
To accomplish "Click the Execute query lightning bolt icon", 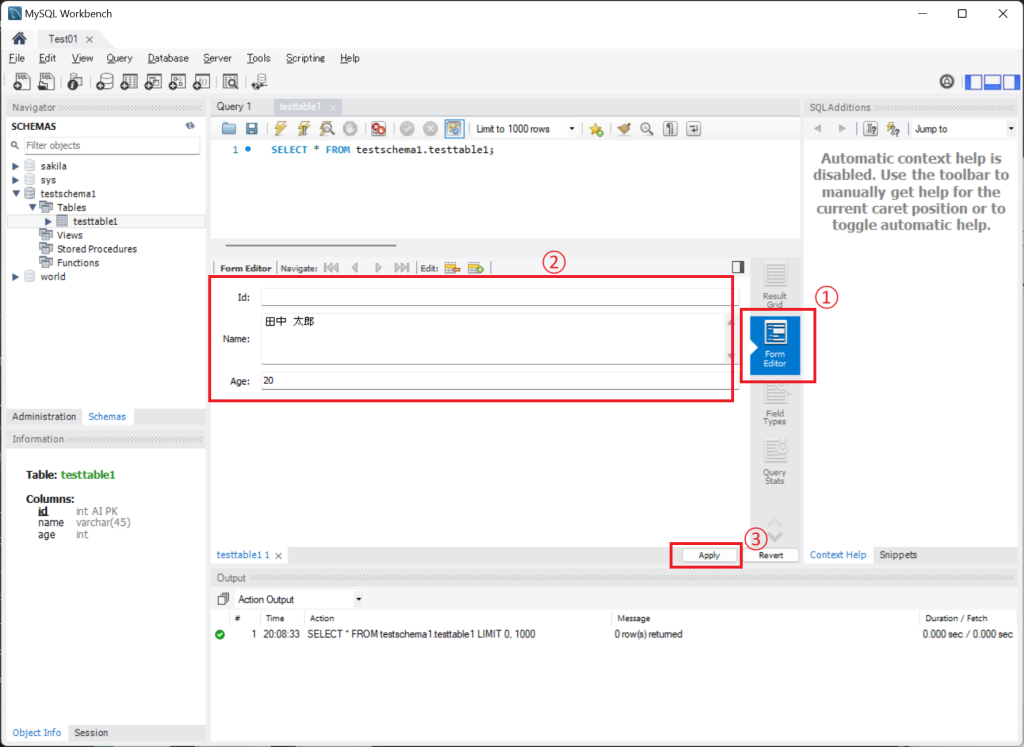I will (x=279, y=129).
